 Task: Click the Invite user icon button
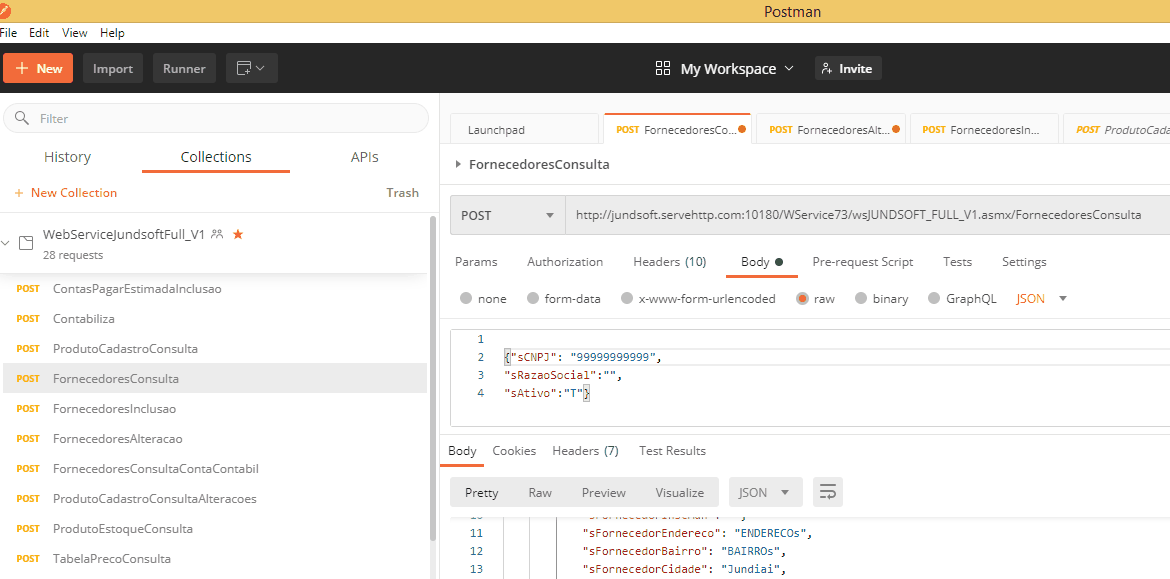pyautogui.click(x=848, y=68)
